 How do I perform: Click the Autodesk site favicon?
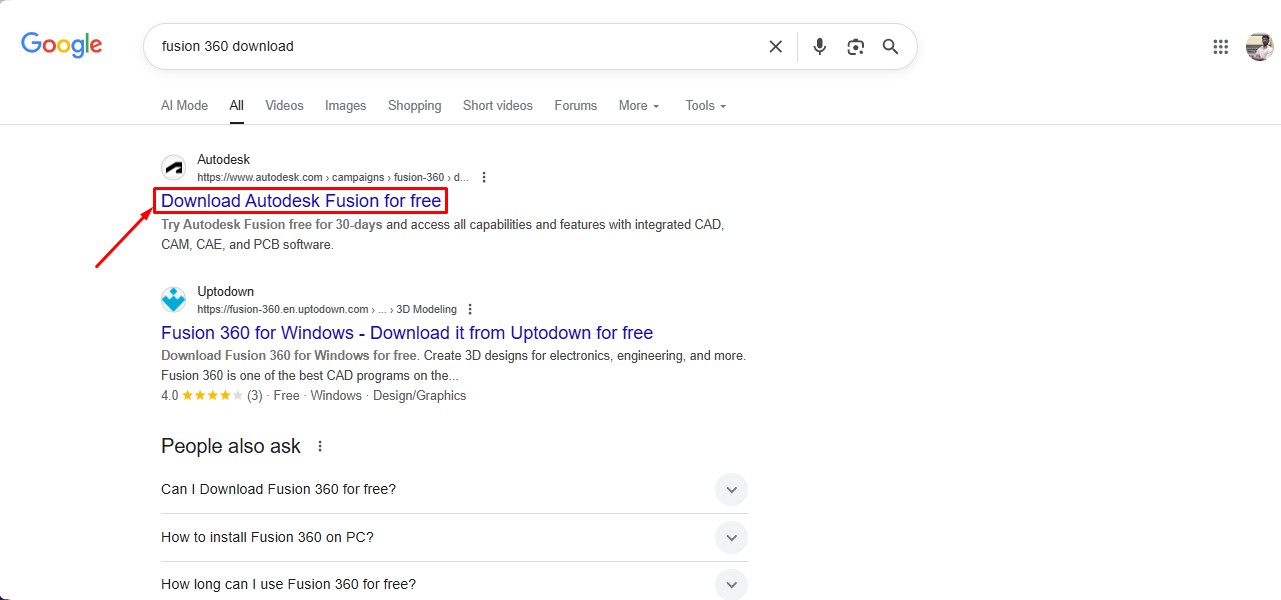(174, 168)
